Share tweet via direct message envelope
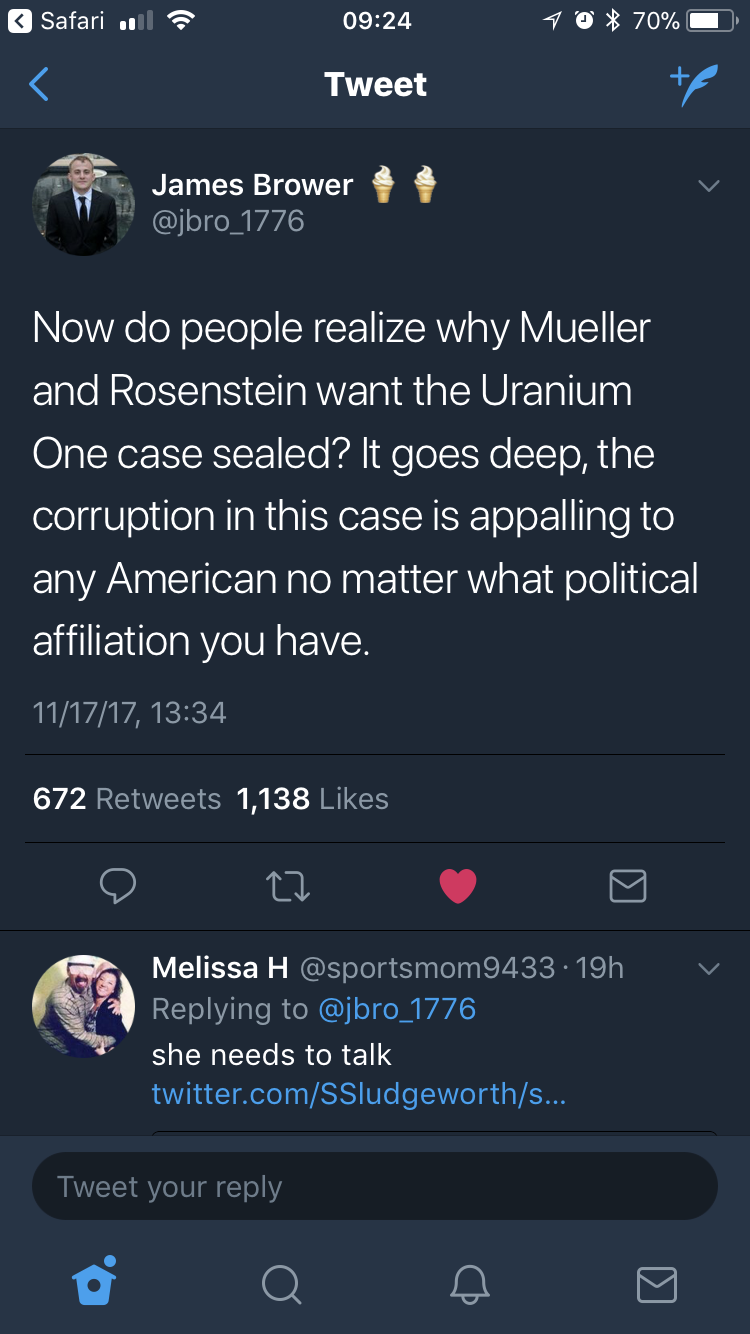The height and width of the screenshot is (1334, 750). [x=627, y=885]
